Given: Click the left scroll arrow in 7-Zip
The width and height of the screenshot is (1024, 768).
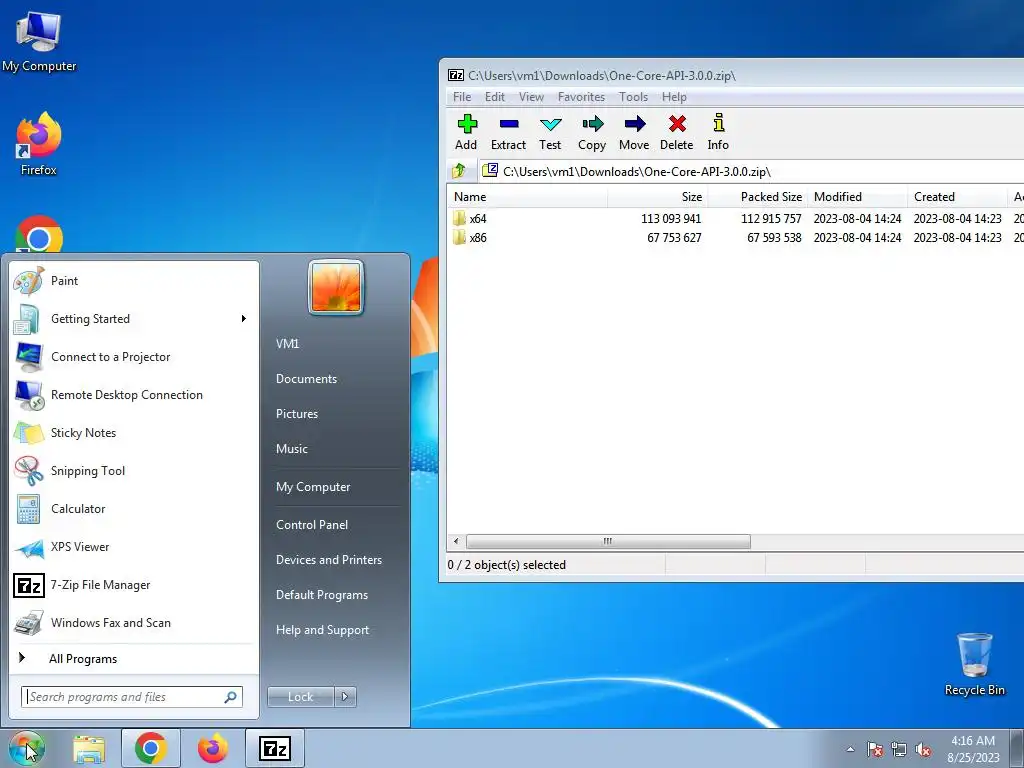Looking at the screenshot, I should point(456,541).
